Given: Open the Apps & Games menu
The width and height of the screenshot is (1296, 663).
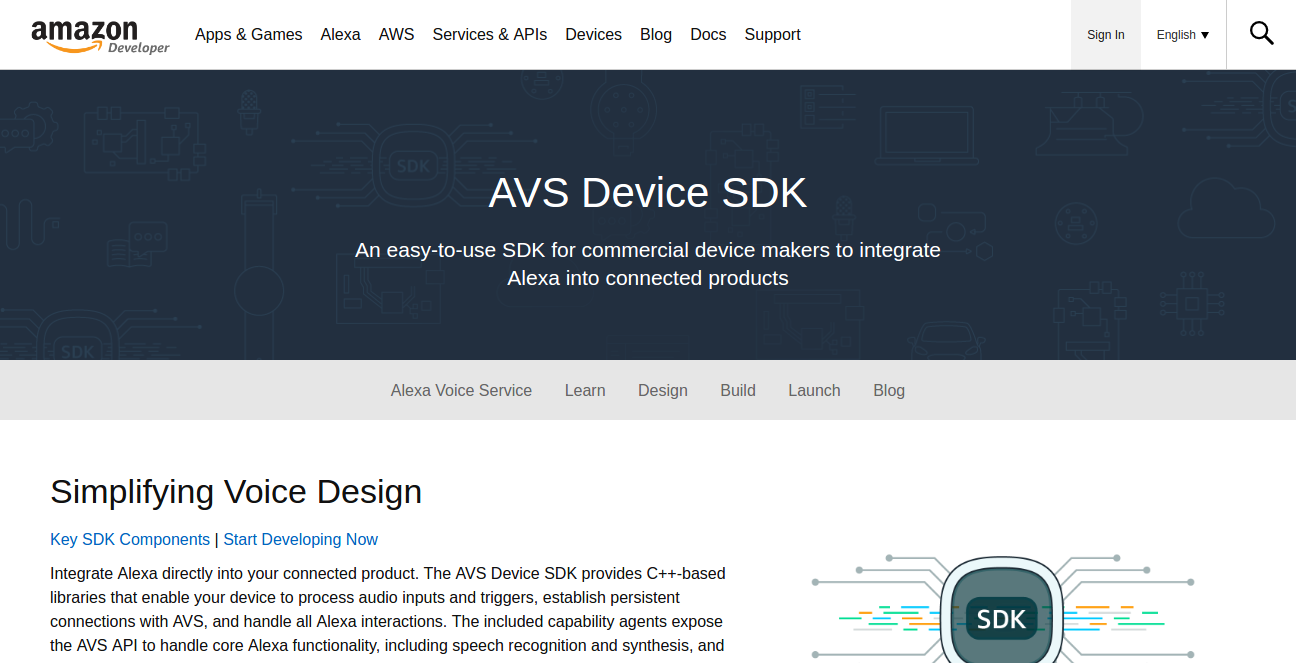Looking at the screenshot, I should [x=248, y=34].
